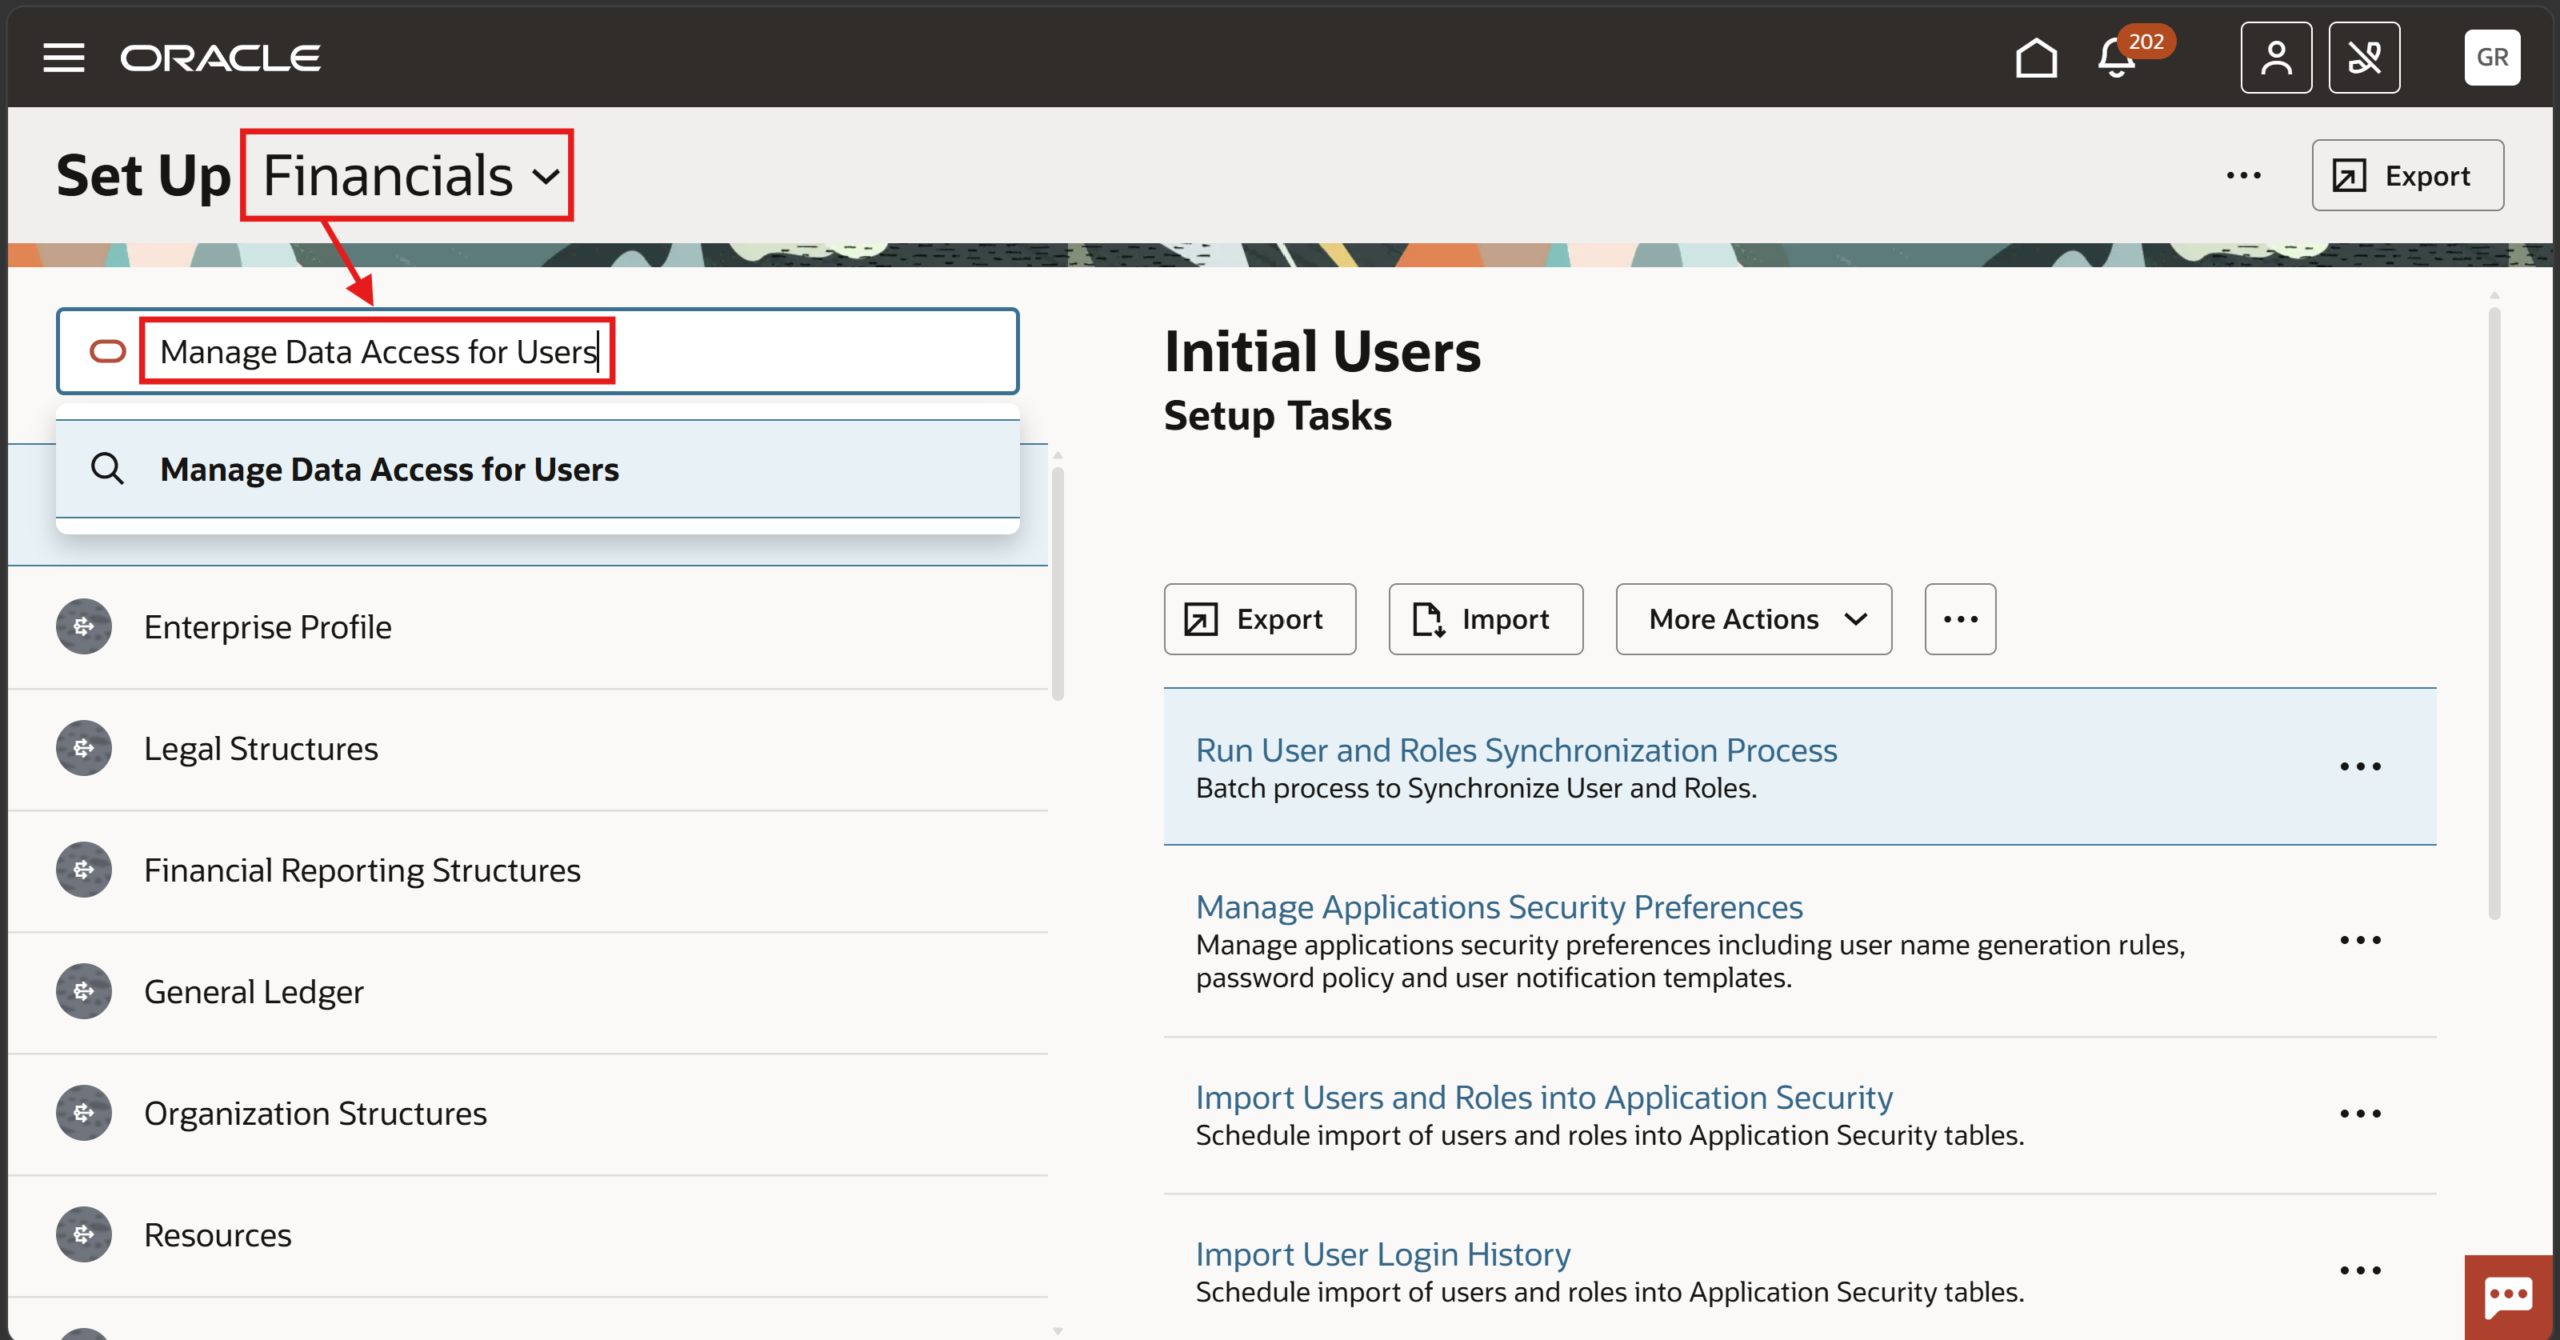Open actions for Manage Applications Security Preferences
Image resolution: width=2560 pixels, height=1340 pixels.
2360,940
